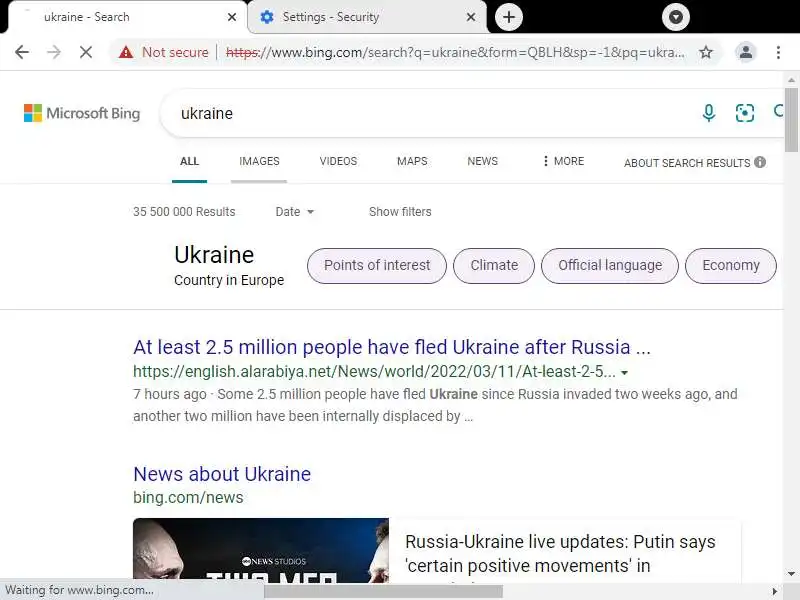Screen dimensions: 800x600
Task: Click the vertical scrollbar up arrow
Action: 791,80
